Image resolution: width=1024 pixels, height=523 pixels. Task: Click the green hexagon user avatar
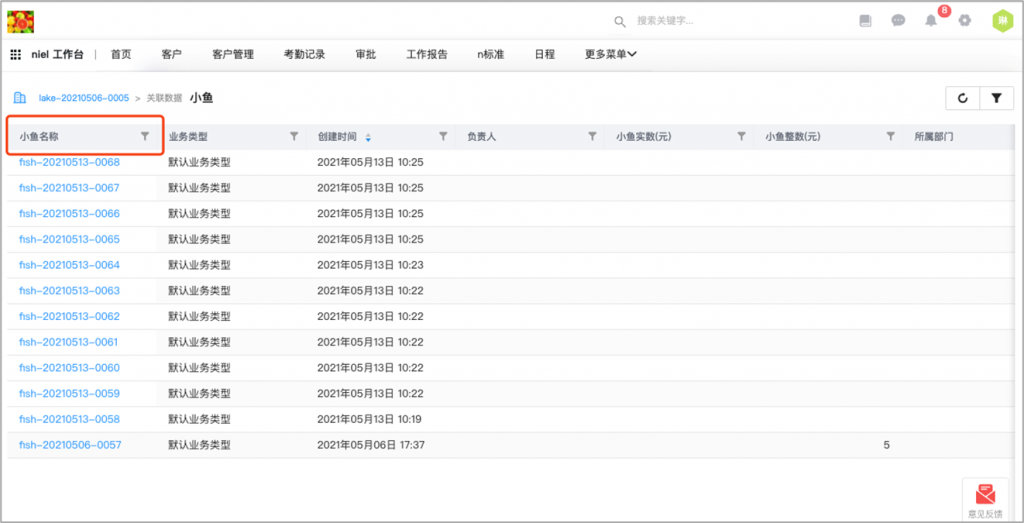[1002, 20]
